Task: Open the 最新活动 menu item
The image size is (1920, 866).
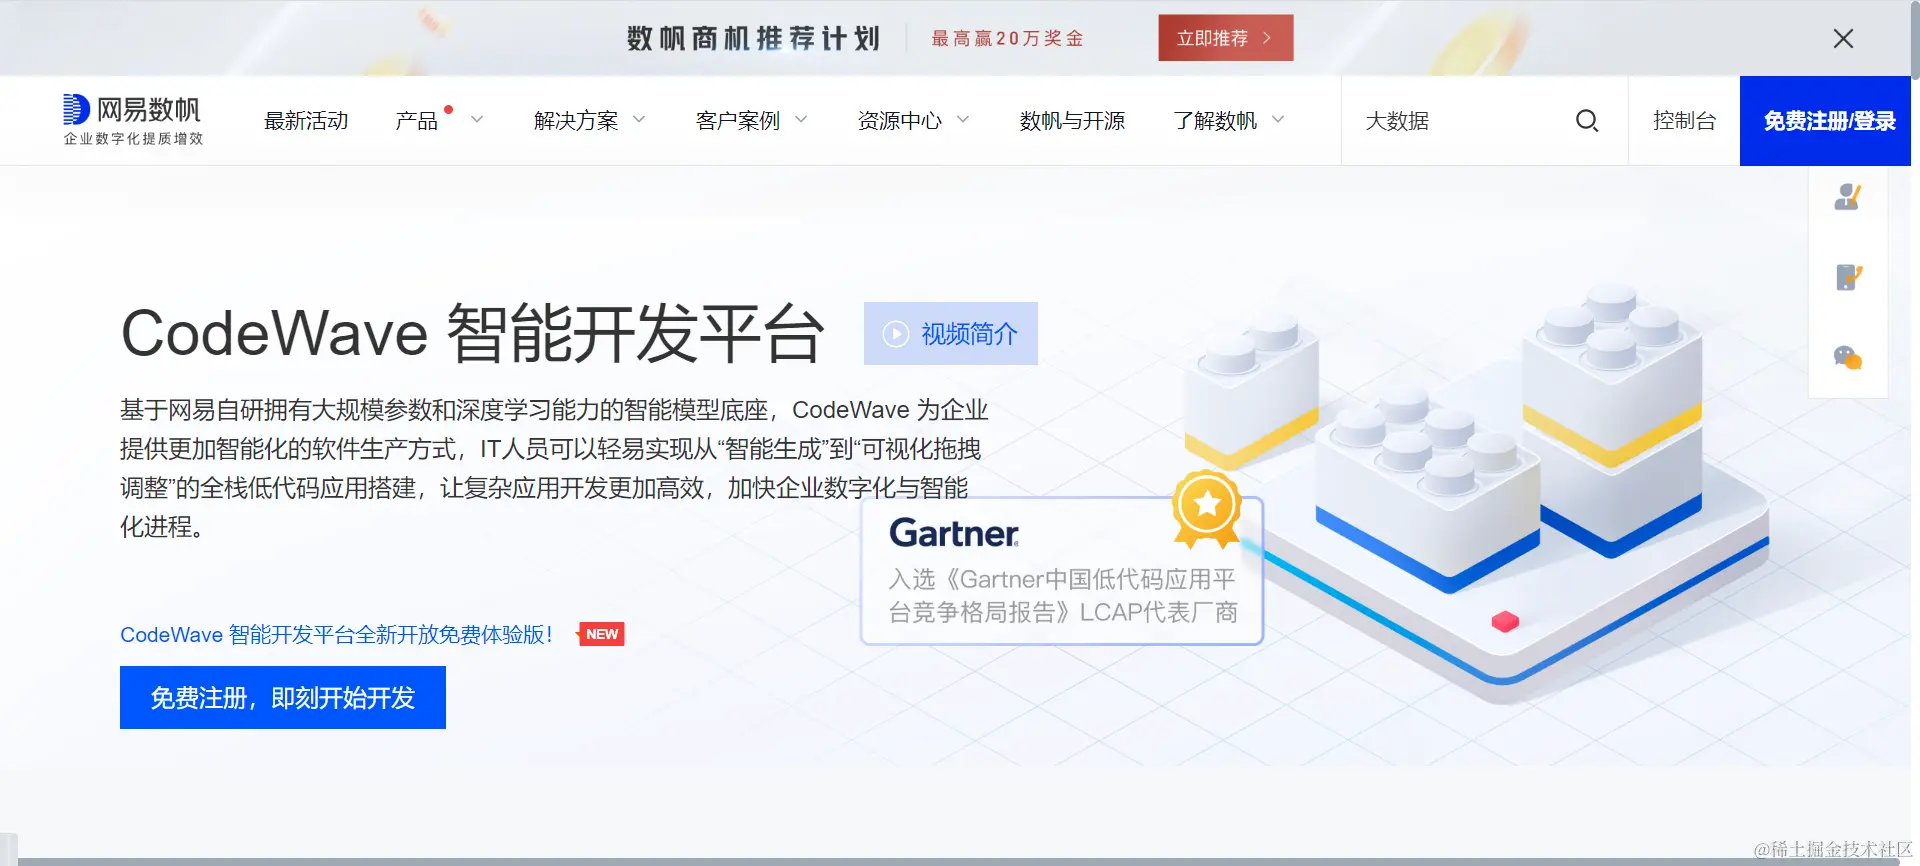Action: pyautogui.click(x=306, y=121)
